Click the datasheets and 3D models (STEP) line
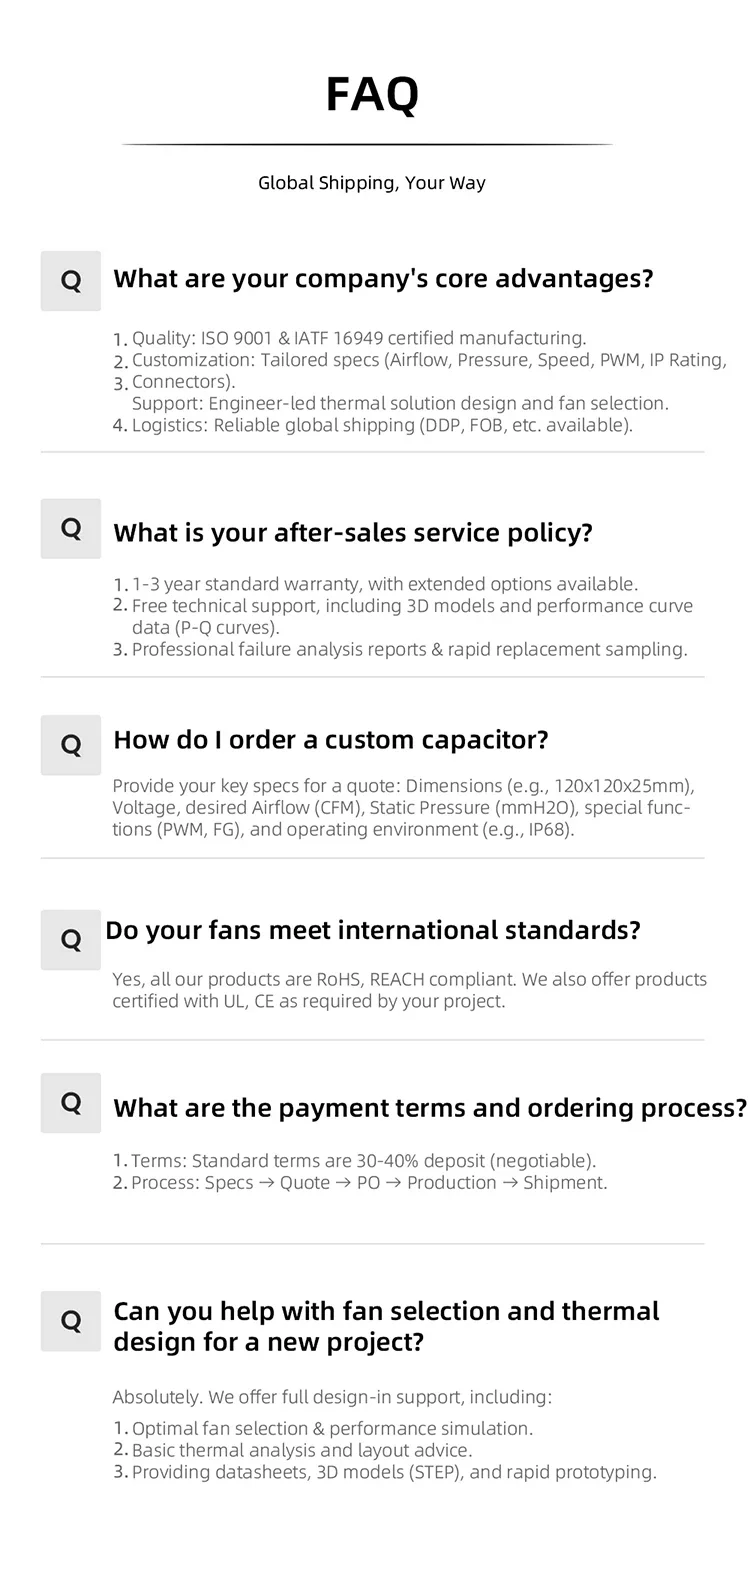Screen dimensions: 750x1578 (394, 1472)
